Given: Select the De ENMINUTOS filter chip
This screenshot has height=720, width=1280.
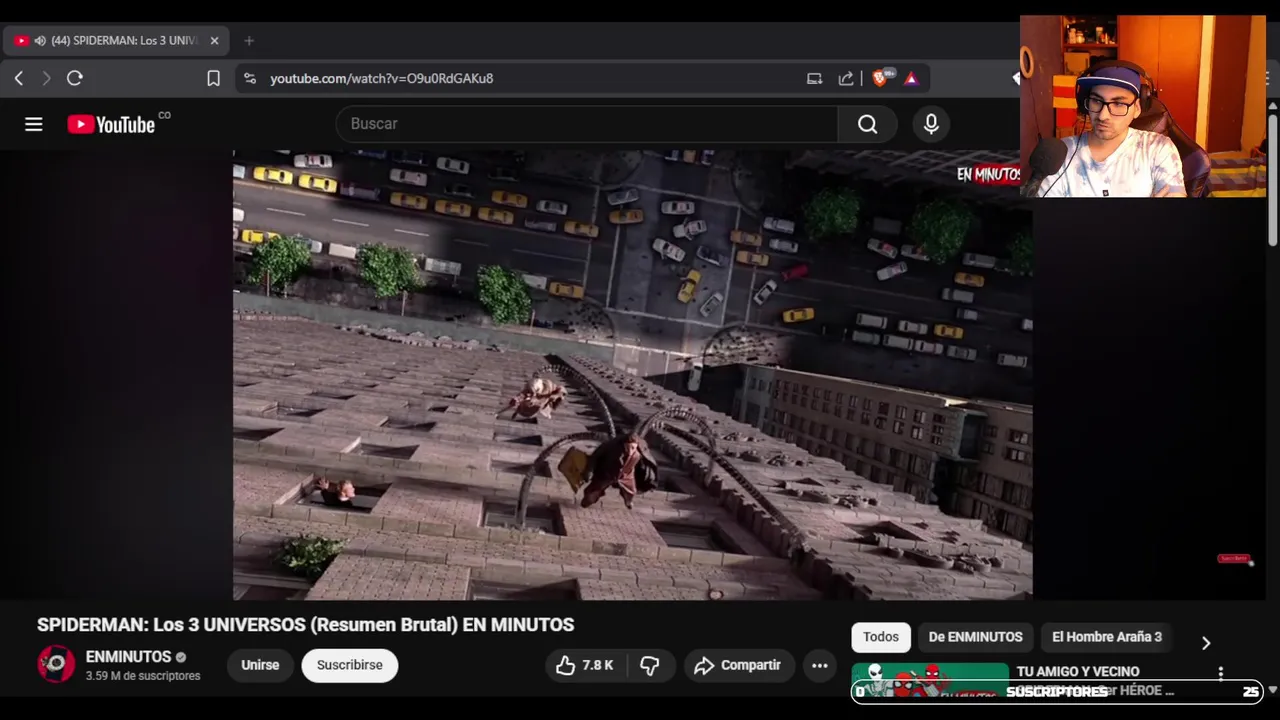Looking at the screenshot, I should (975, 637).
